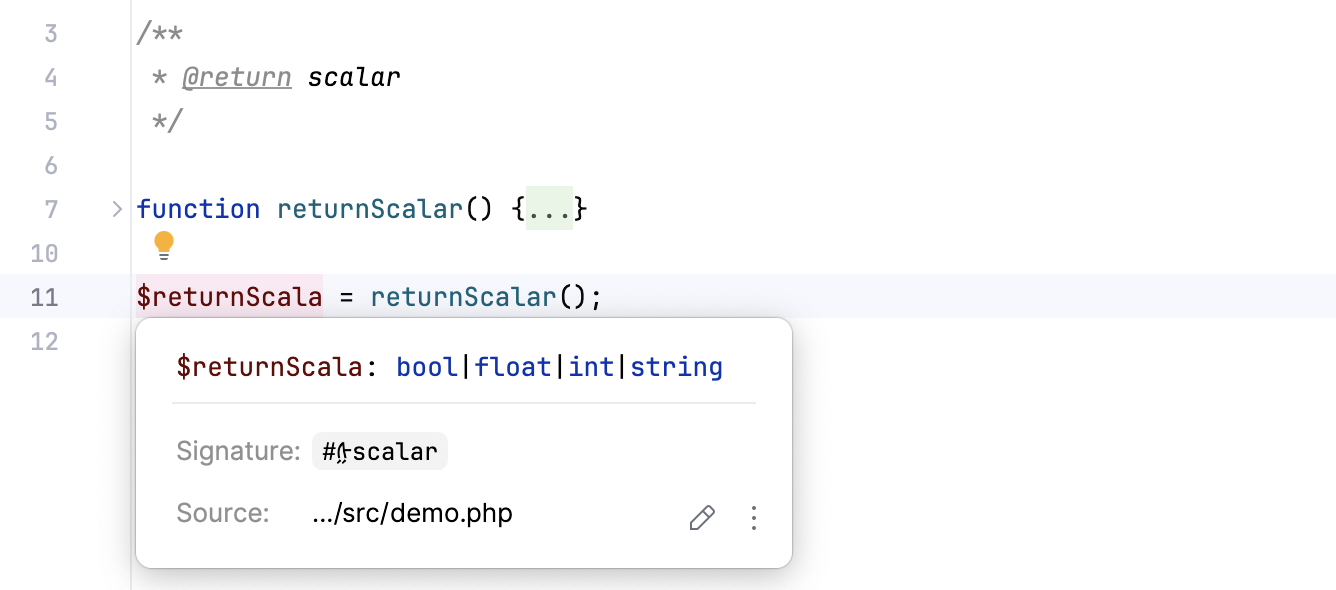Expand folded returnScalar function with gutter chevron
This screenshot has height=590, width=1336.
tap(117, 209)
